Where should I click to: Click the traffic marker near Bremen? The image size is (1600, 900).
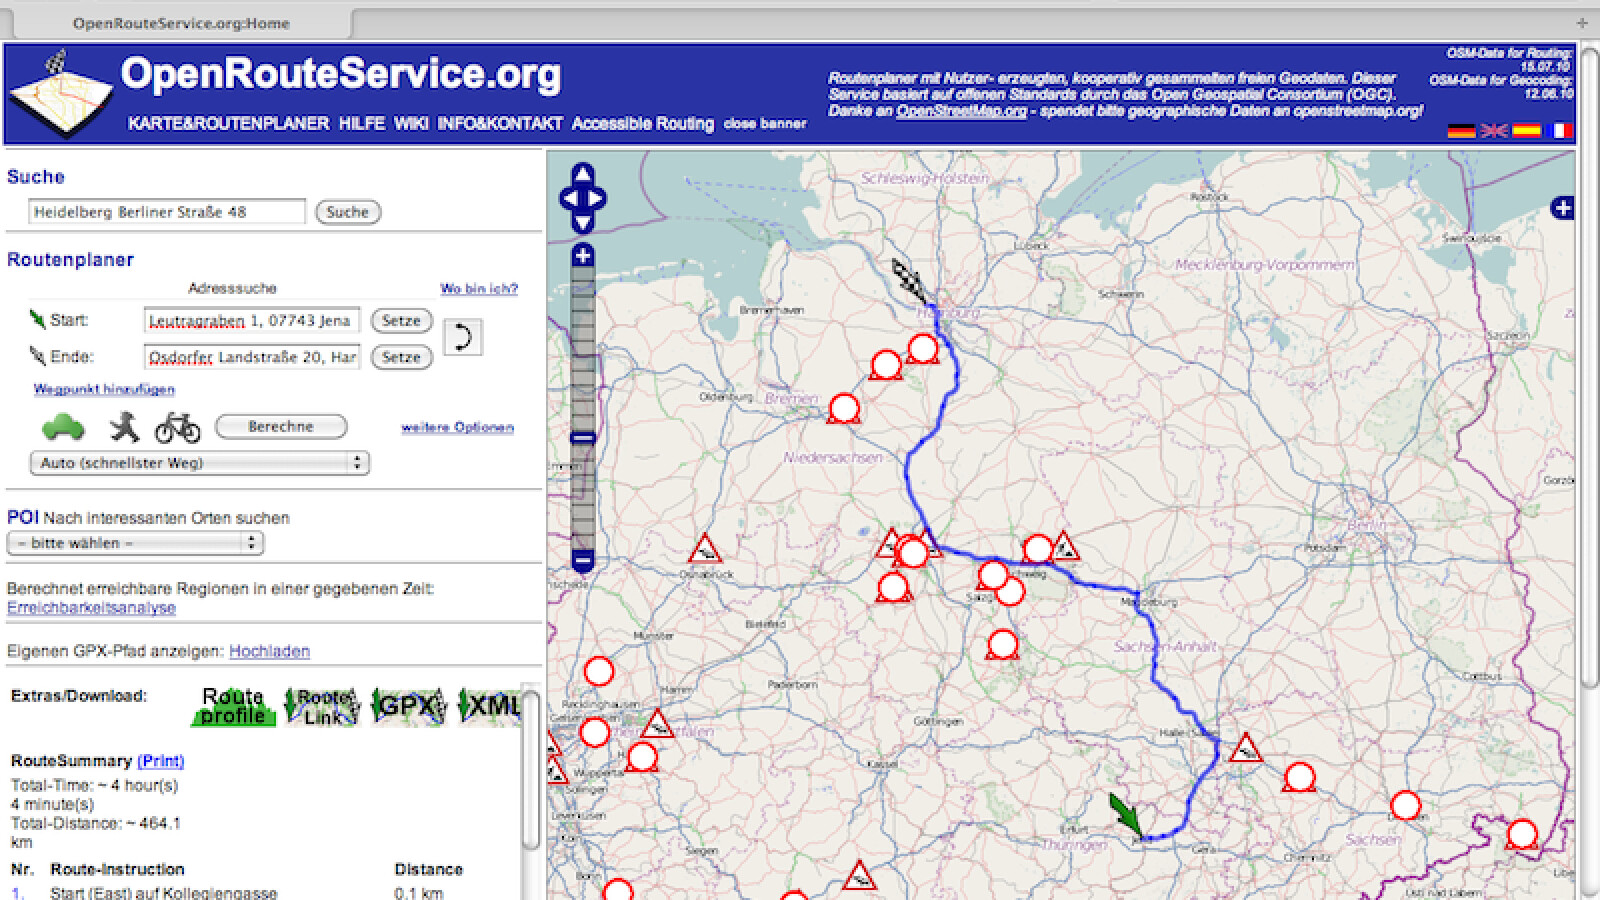click(x=844, y=409)
